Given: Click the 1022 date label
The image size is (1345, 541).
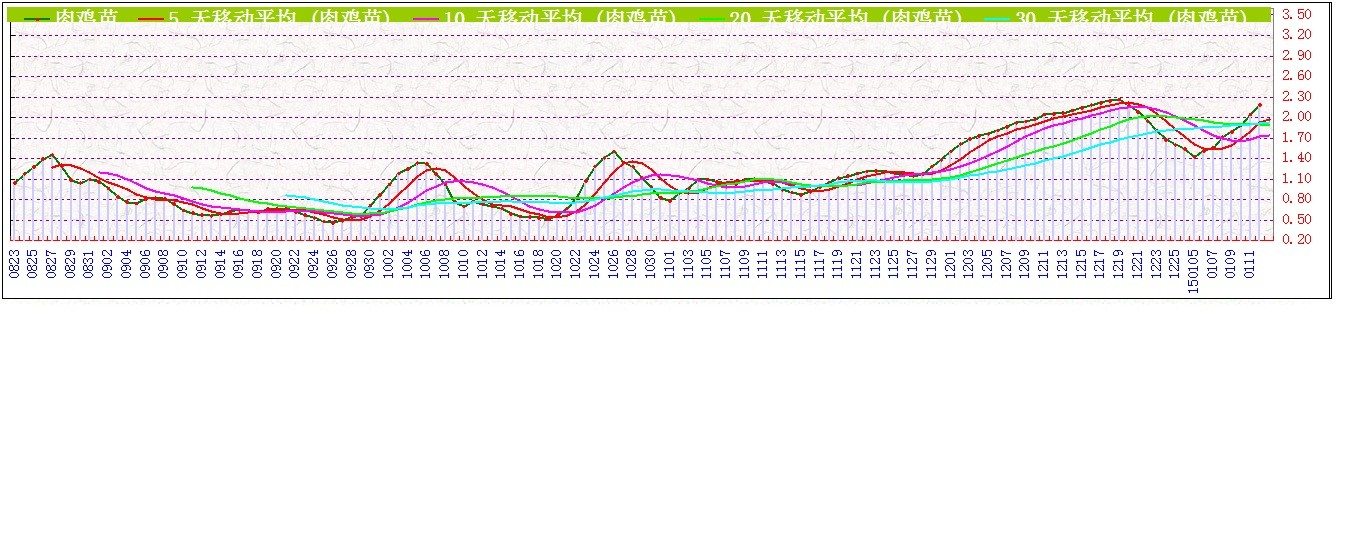Looking at the screenshot, I should click(x=575, y=263).
